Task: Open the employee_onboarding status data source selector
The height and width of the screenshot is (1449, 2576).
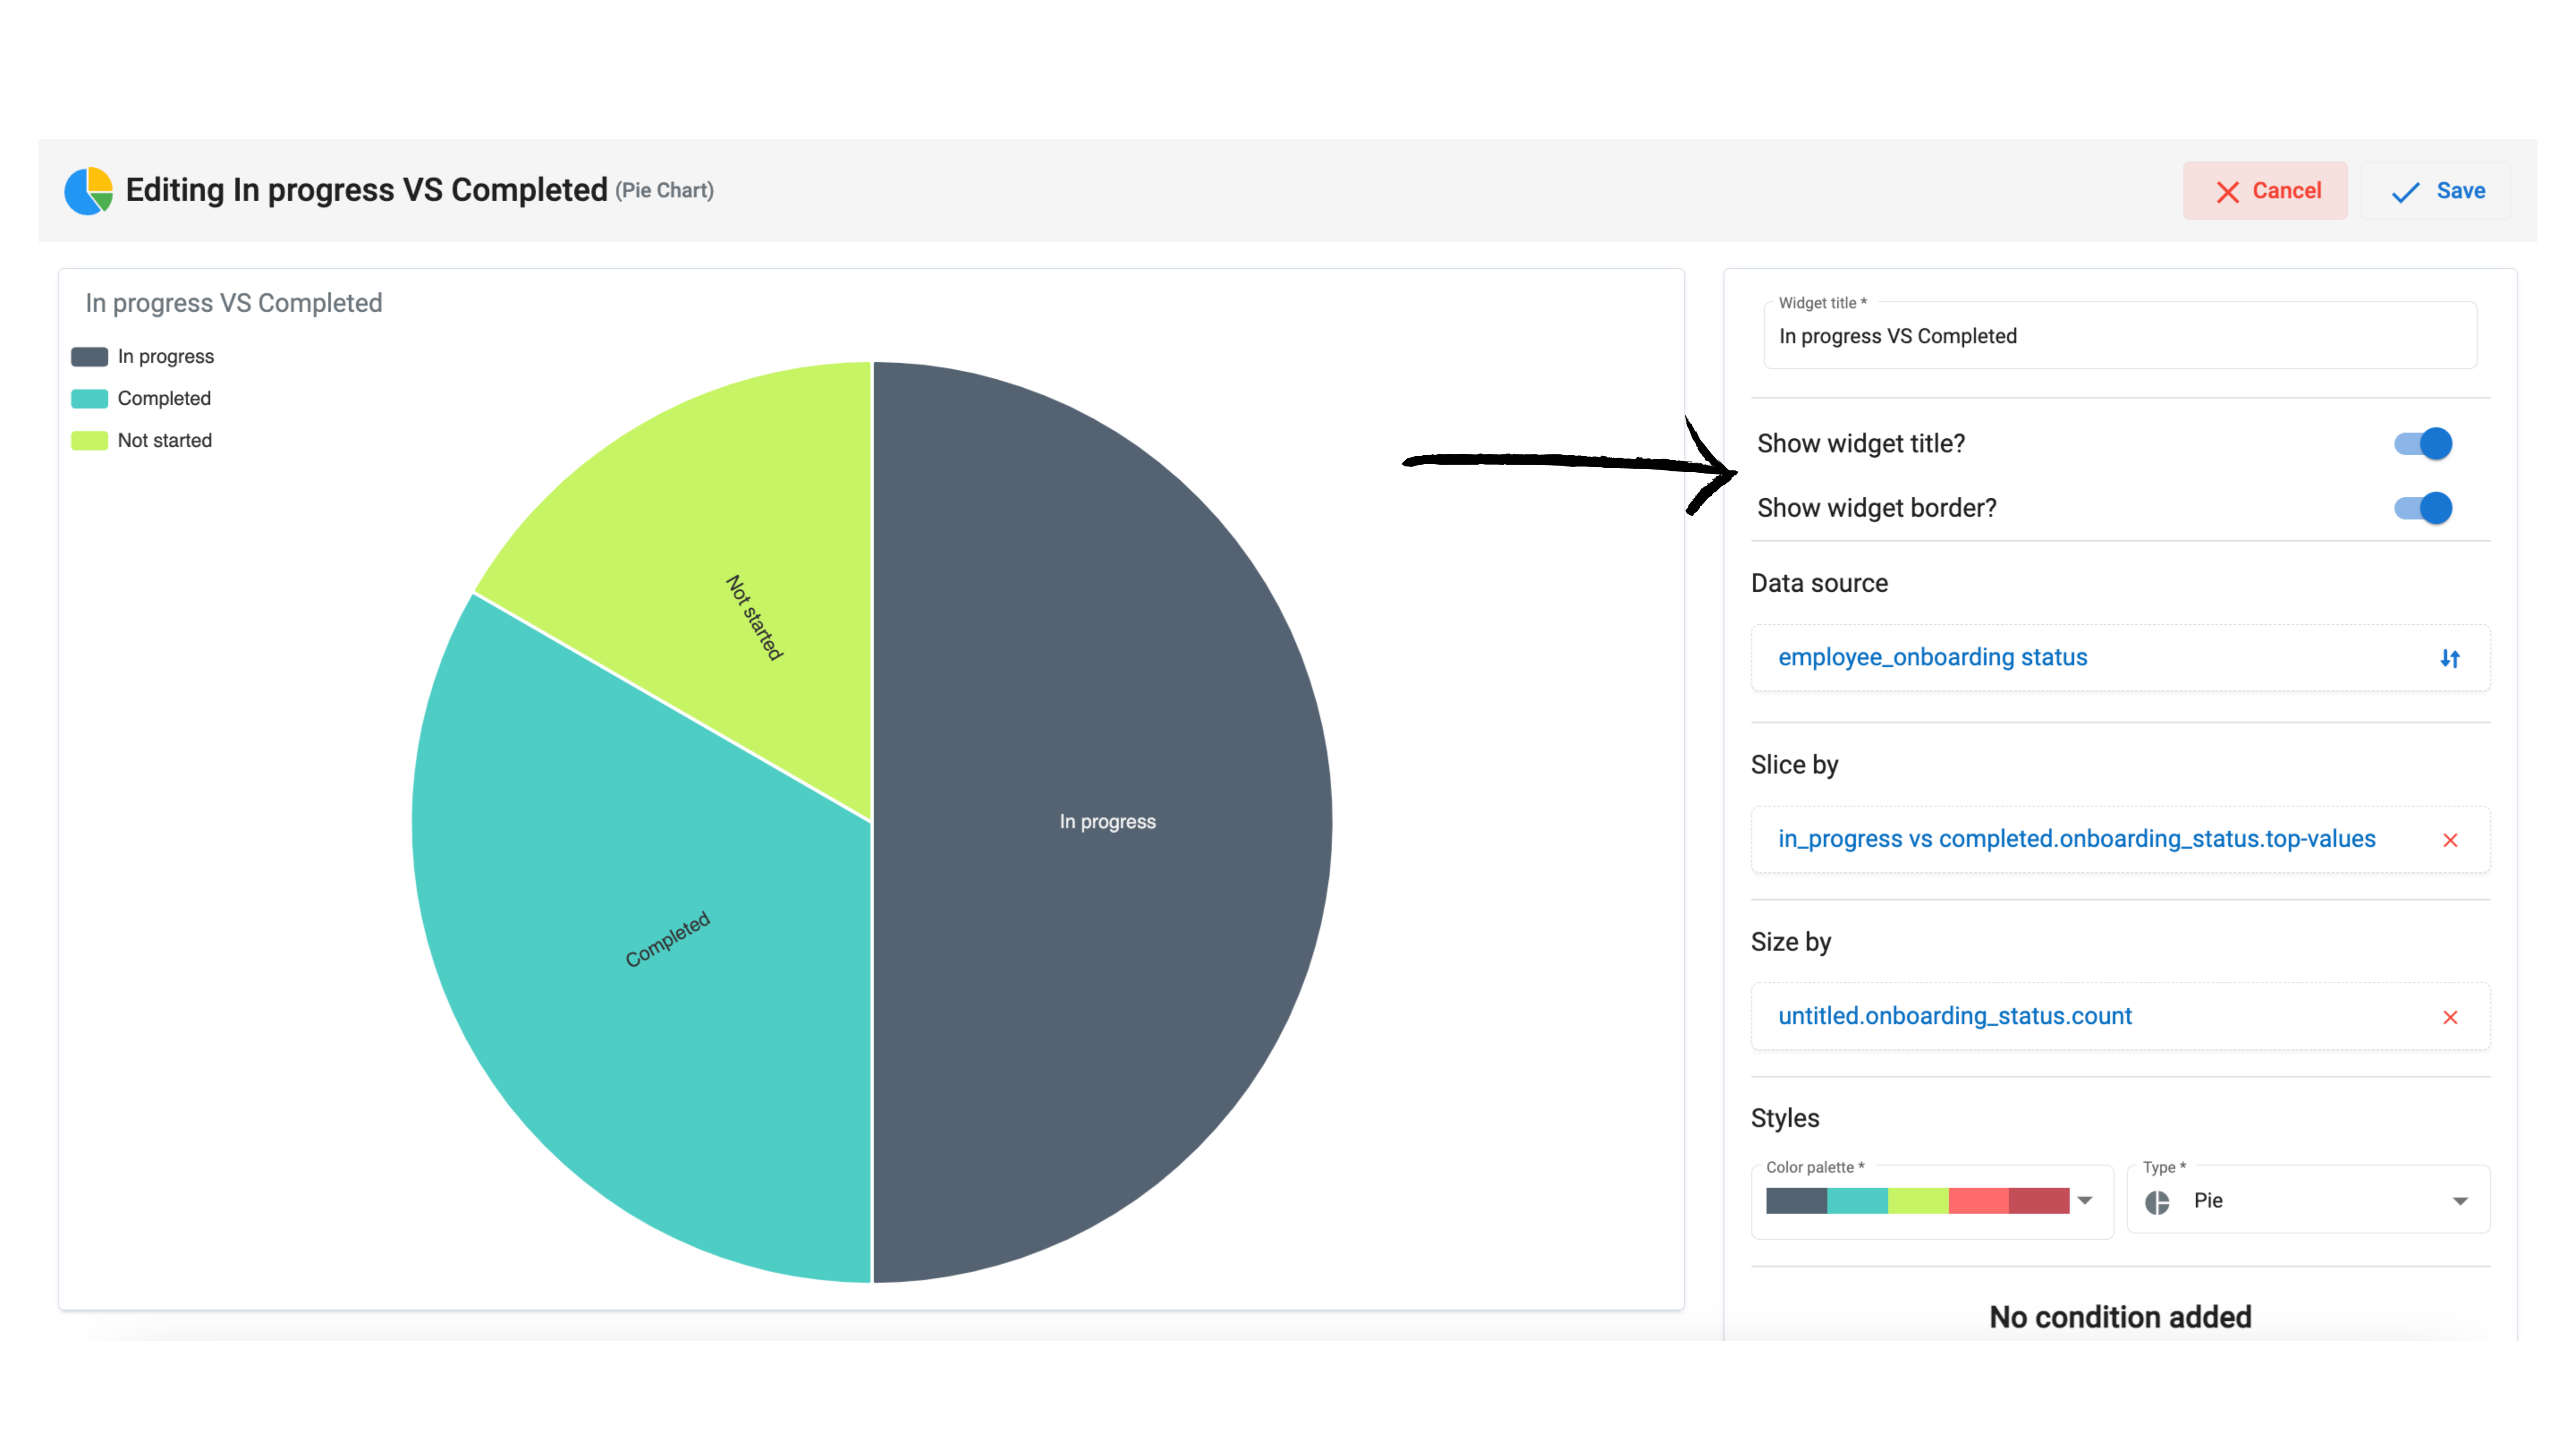Action: [x=1932, y=657]
